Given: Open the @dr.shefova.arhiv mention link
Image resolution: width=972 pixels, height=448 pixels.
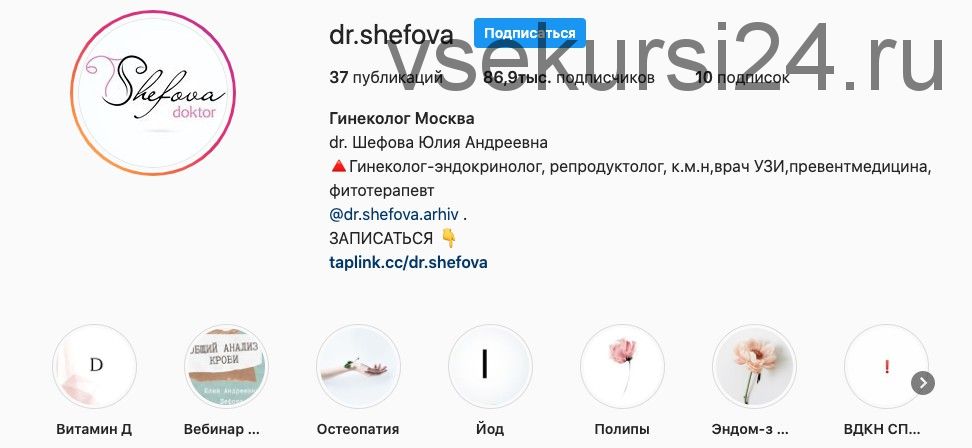Looking at the screenshot, I should (x=394, y=215).
